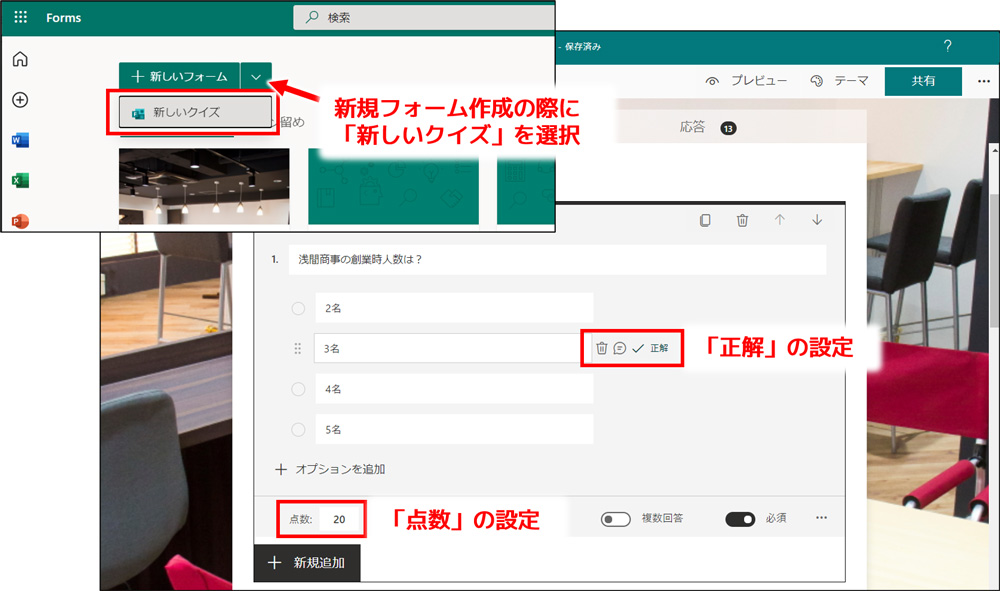This screenshot has height=591, width=1000.
Task: Open Excel from the left sidebar
Action: coord(20,180)
